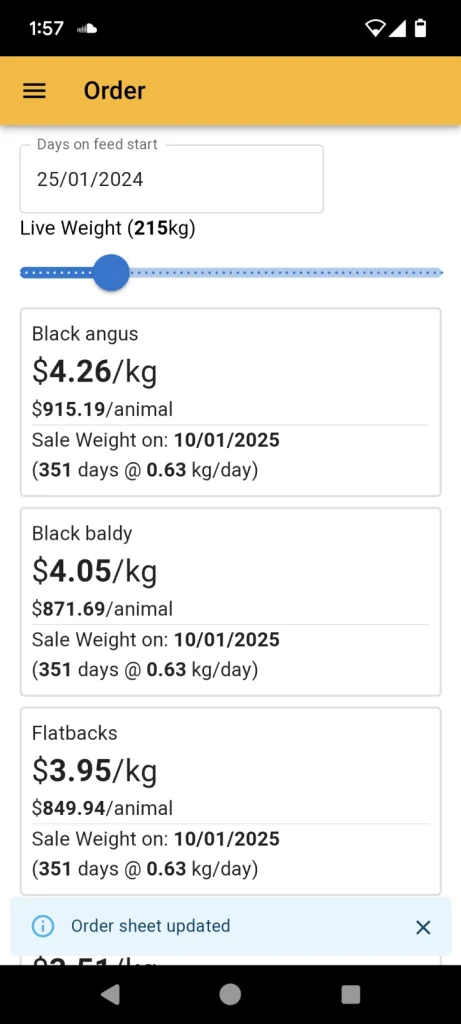Click the Order page title

click(114, 91)
